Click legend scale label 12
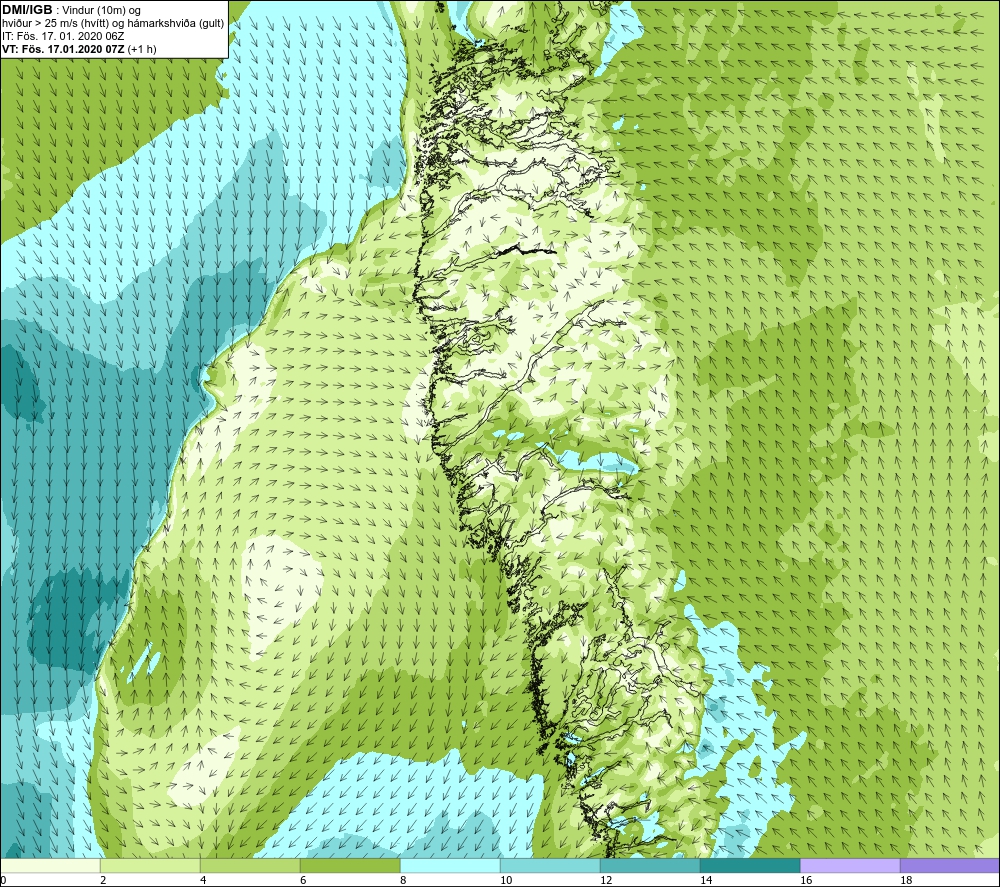The image size is (1000, 887). (x=606, y=881)
